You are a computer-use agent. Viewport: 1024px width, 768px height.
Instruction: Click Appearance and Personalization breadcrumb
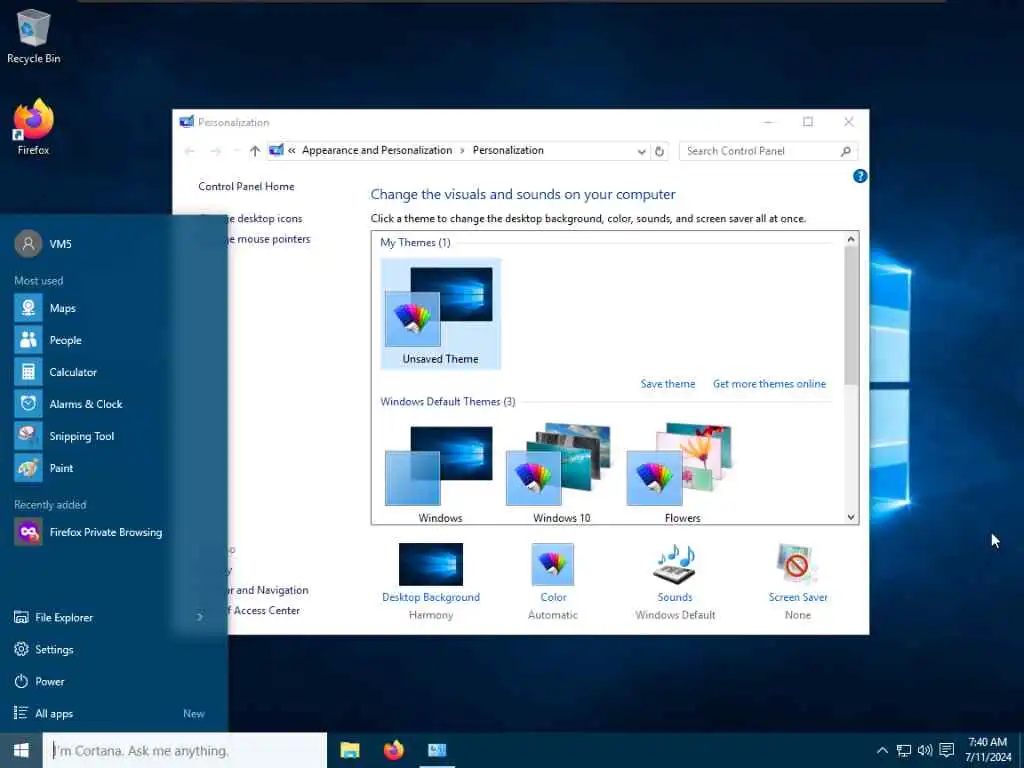tap(377, 150)
